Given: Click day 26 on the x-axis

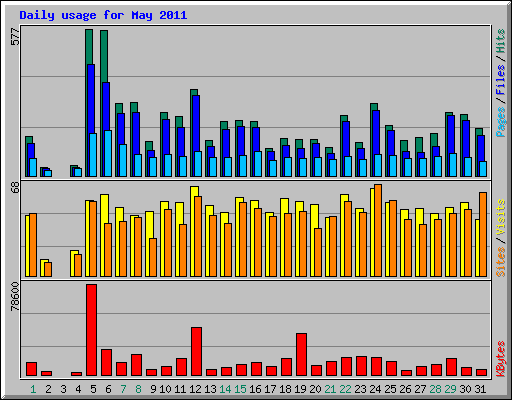Looking at the screenshot, I should 405,389.
